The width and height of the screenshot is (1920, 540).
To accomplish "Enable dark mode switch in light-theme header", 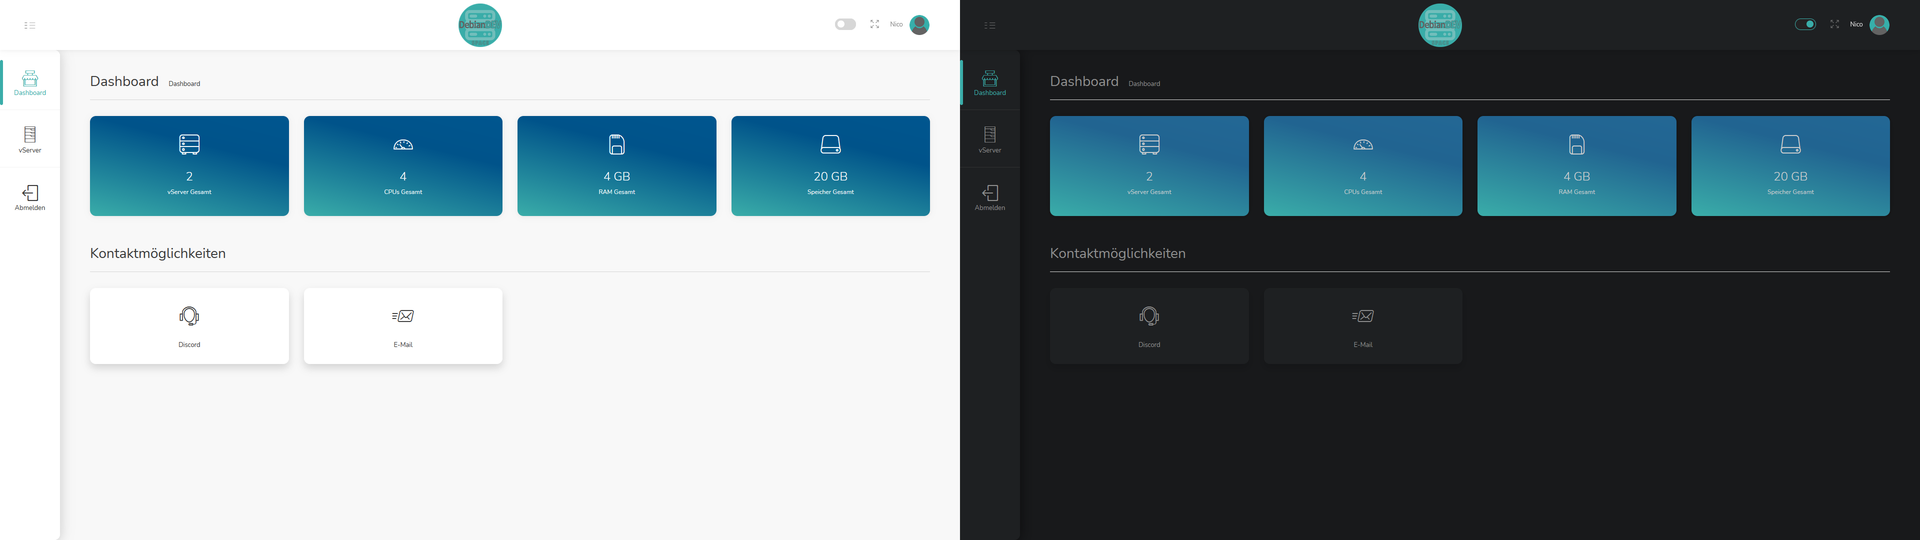I will click(845, 24).
